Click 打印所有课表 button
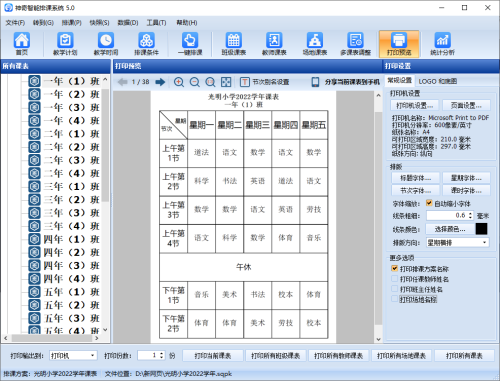This screenshot has height=381, width=500. point(464,356)
